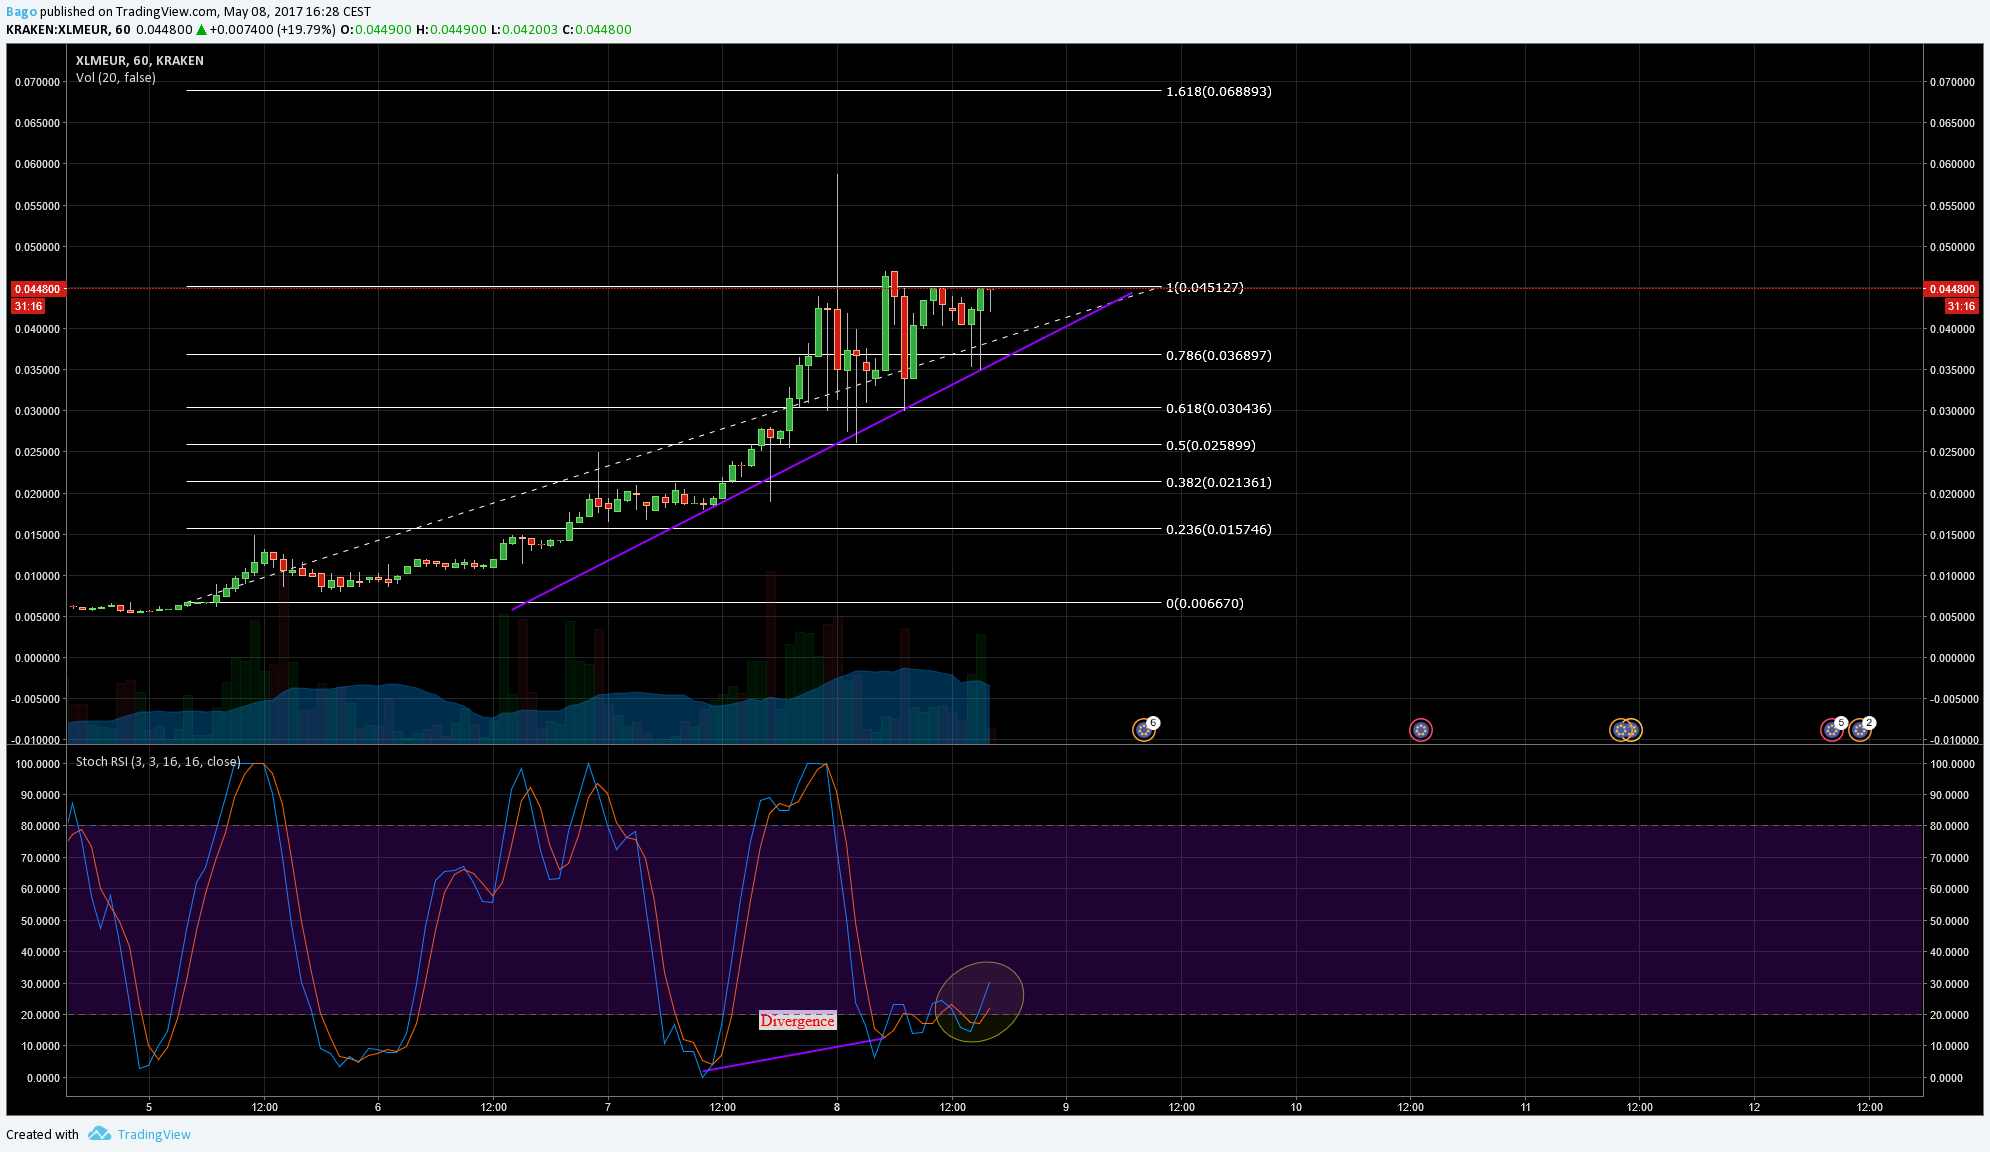Screen dimensions: 1990x1152
Task: Select the 0(0.006670) Fibonacci label
Action: tap(1204, 603)
